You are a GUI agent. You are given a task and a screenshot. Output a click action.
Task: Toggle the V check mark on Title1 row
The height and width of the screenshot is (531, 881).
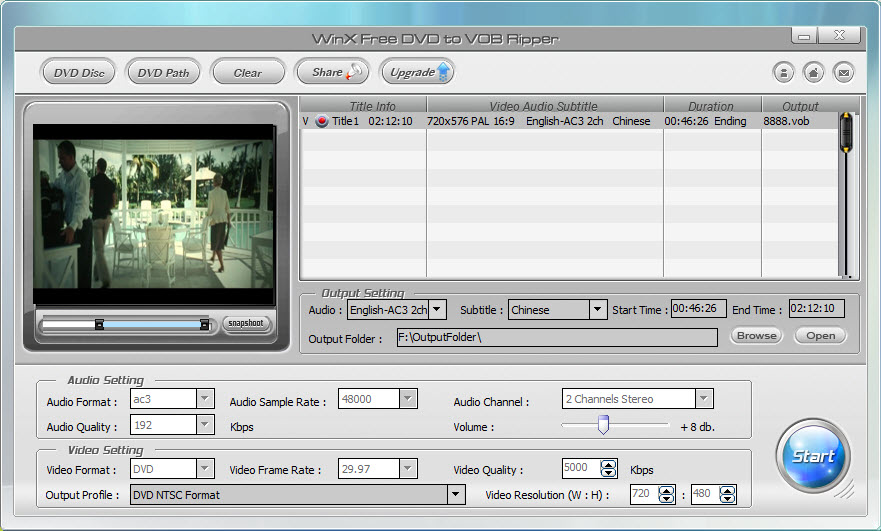[x=305, y=121]
